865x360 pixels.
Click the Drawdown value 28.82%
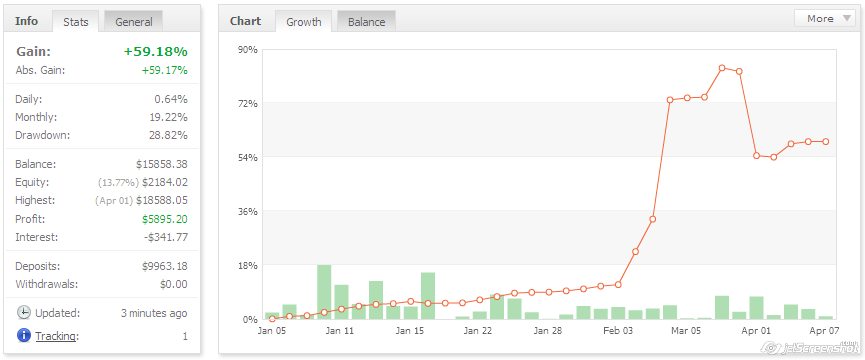tap(168, 135)
